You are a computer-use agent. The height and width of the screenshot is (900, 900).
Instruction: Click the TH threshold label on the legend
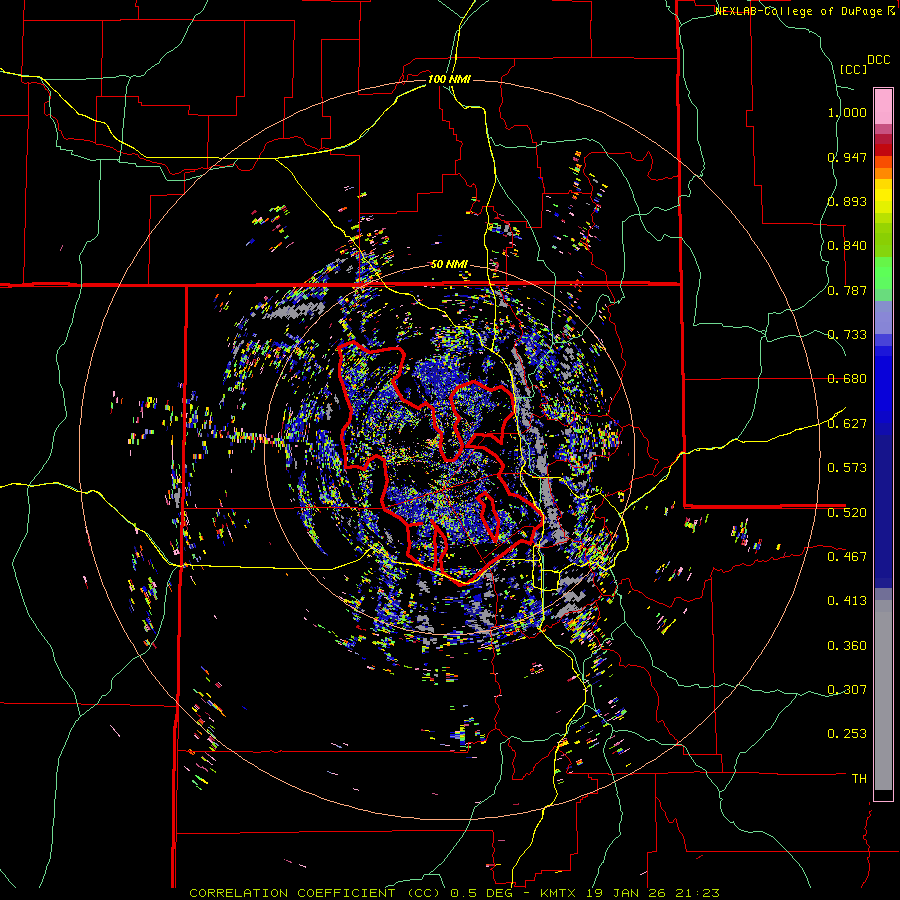(x=859, y=778)
